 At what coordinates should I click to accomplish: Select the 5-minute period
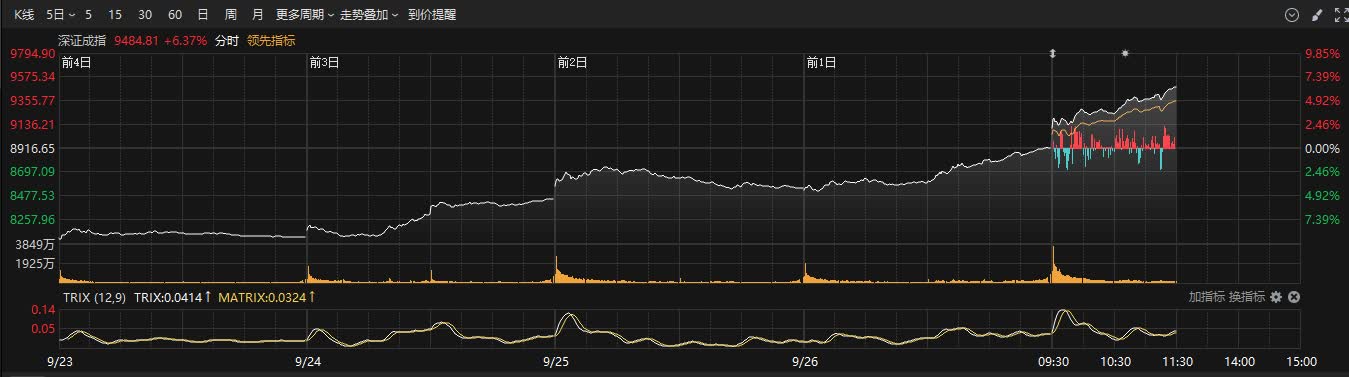[x=89, y=15]
